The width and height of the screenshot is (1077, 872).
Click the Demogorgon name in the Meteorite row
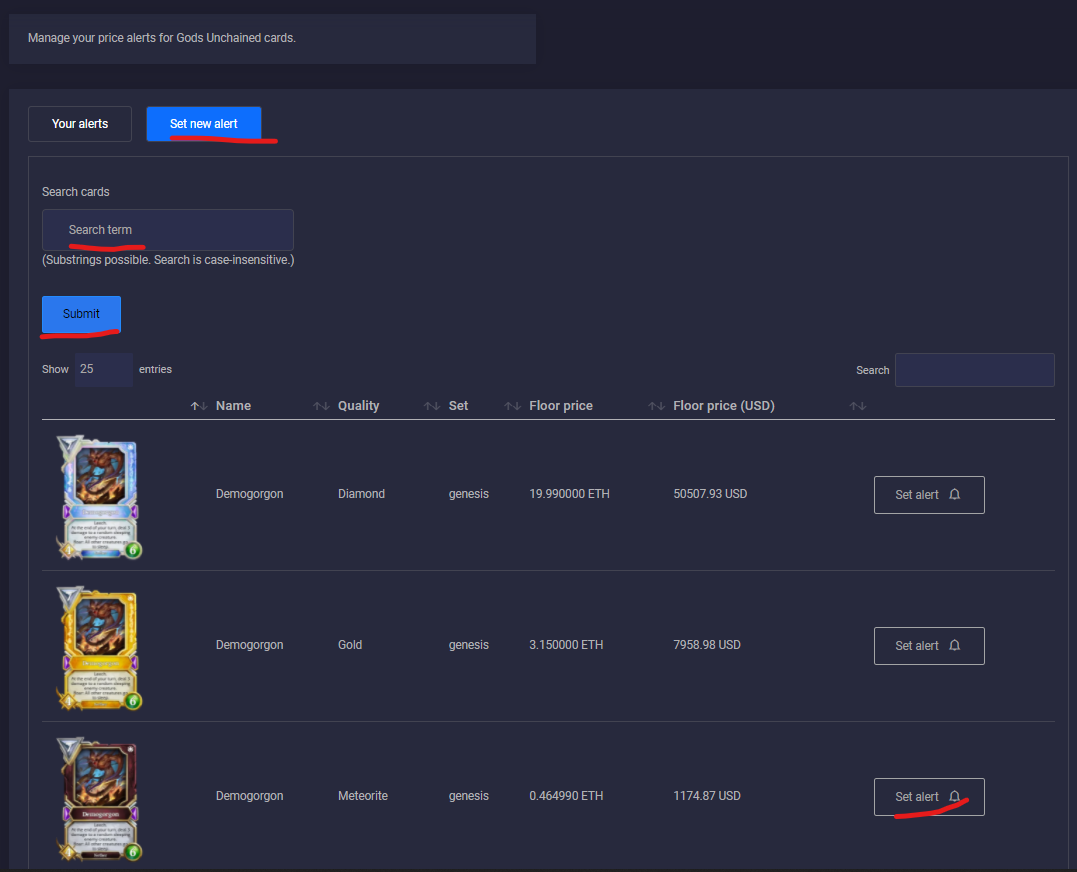point(249,796)
